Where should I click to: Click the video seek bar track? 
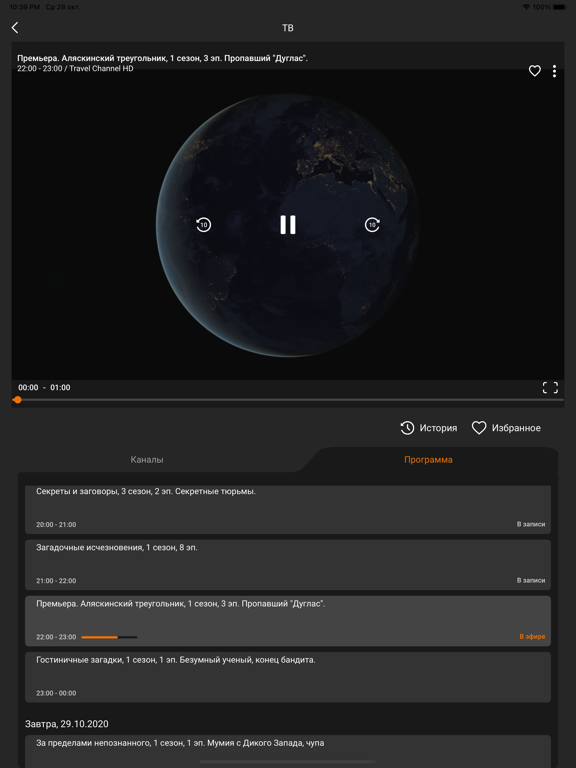[x=288, y=400]
